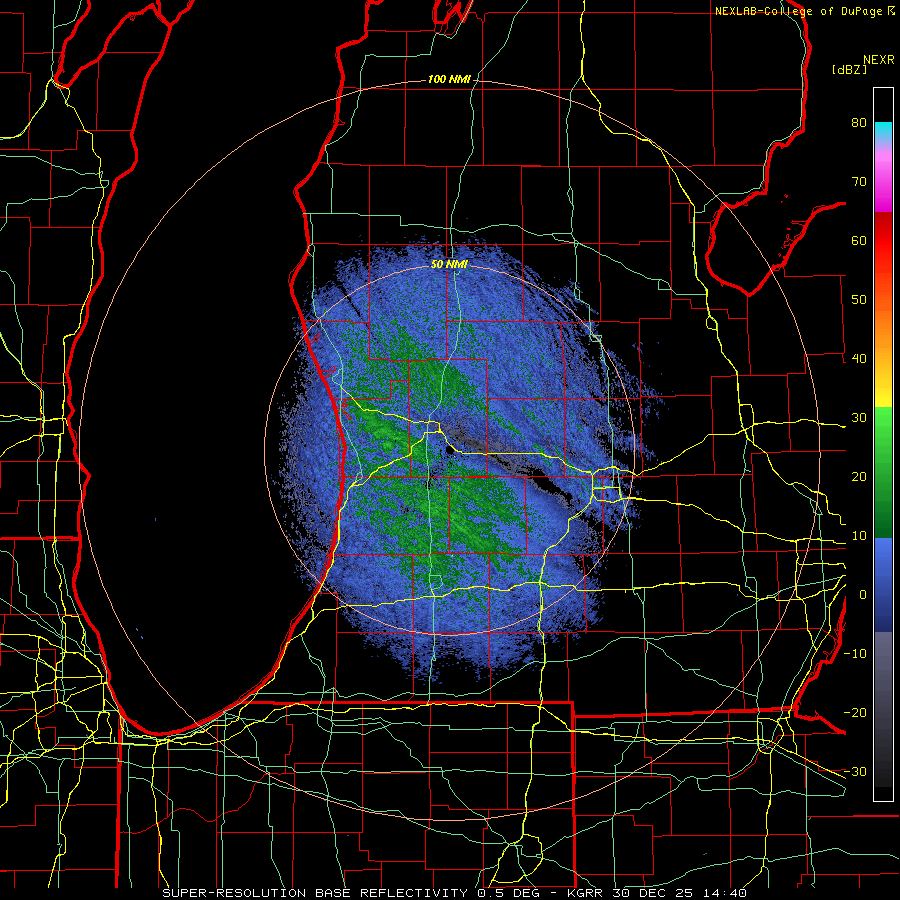Click the 60 dBZ tick label

pos(859,240)
